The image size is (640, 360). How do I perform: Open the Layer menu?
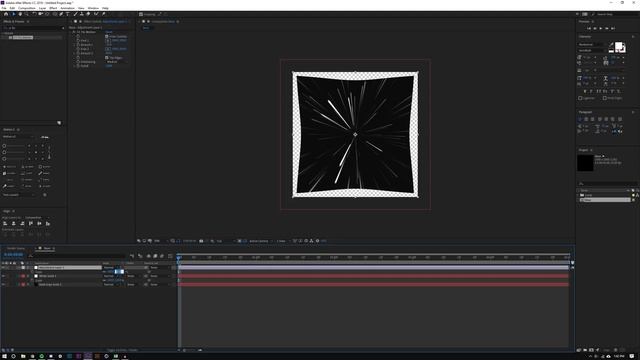(42, 8)
